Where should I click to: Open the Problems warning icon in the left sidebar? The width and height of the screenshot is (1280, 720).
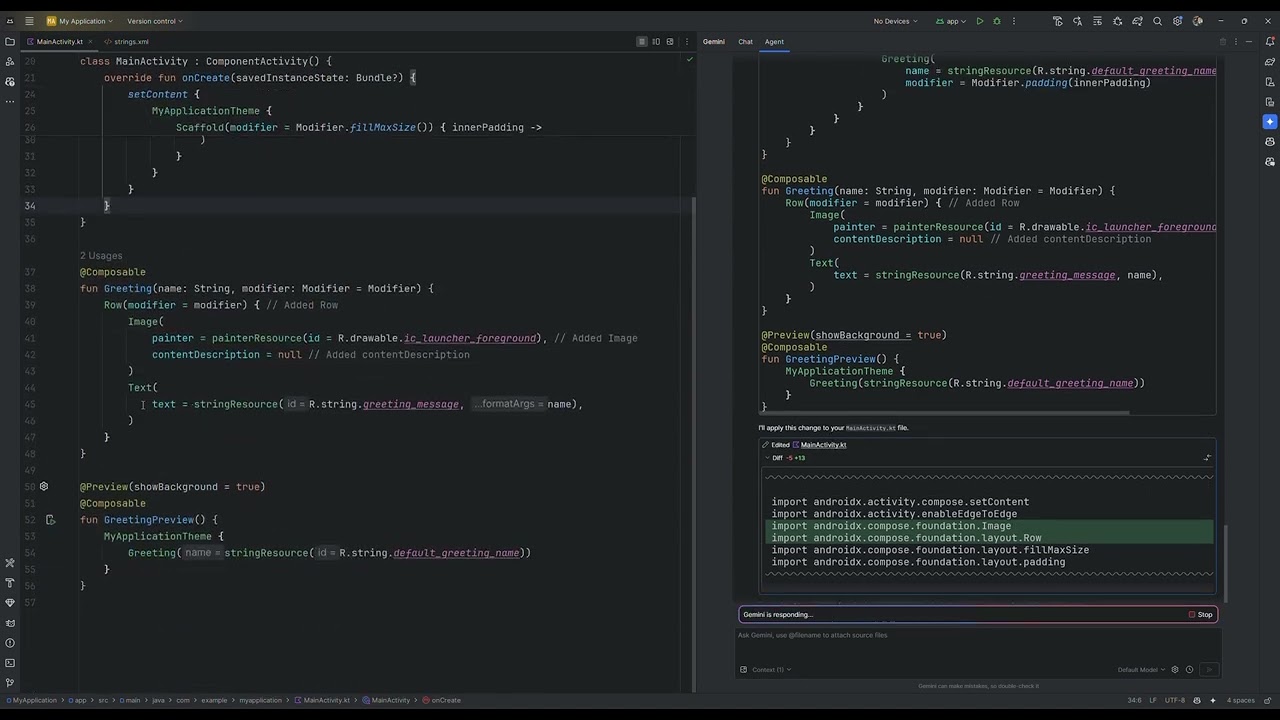tap(10, 643)
